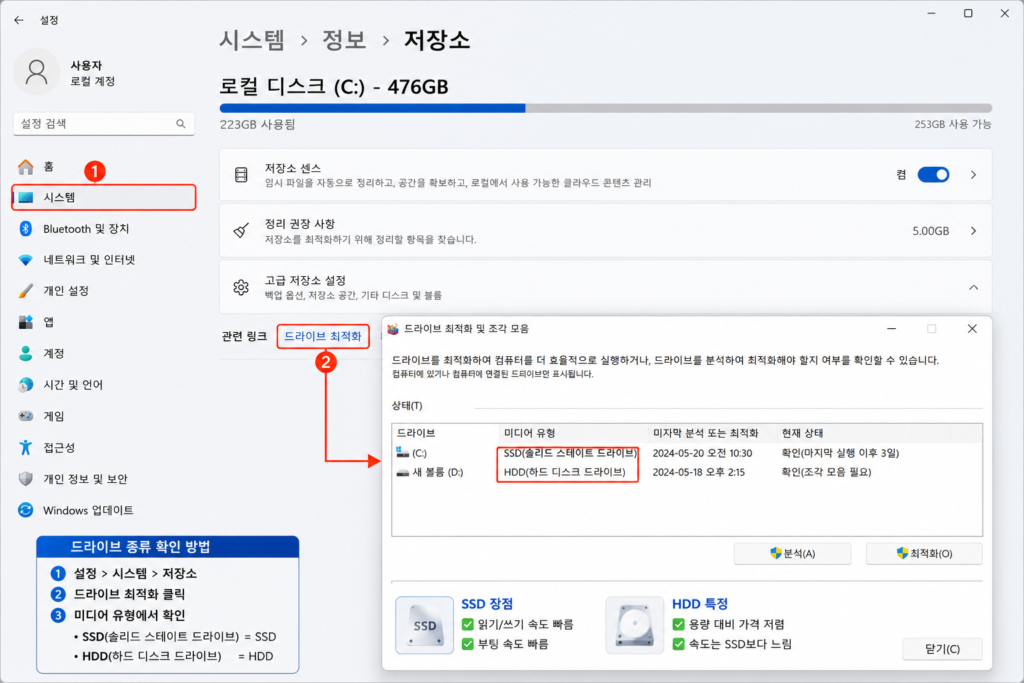The image size is (1024, 683).
Task: Click the HDD drive picture
Action: click(x=635, y=625)
